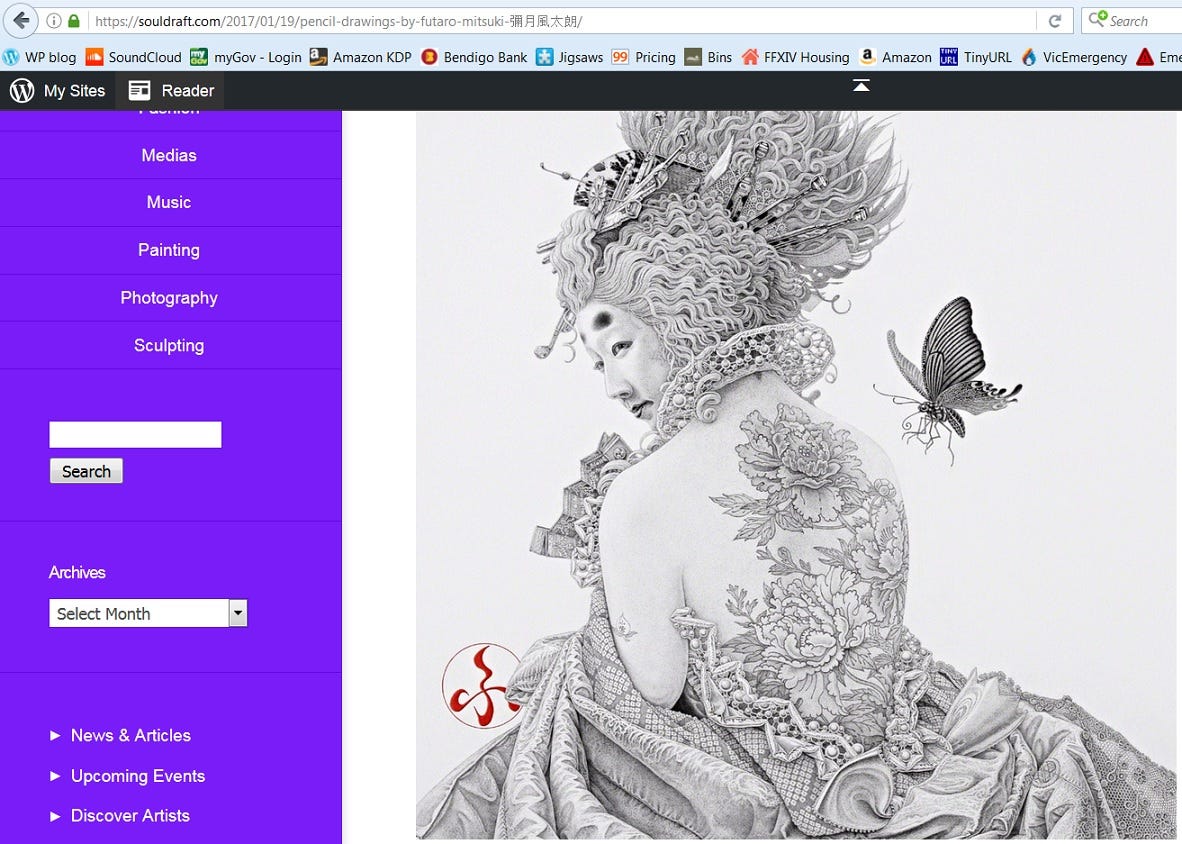The height and width of the screenshot is (844, 1182).
Task: Open site information icon in address bar
Action: pyautogui.click(x=54, y=21)
